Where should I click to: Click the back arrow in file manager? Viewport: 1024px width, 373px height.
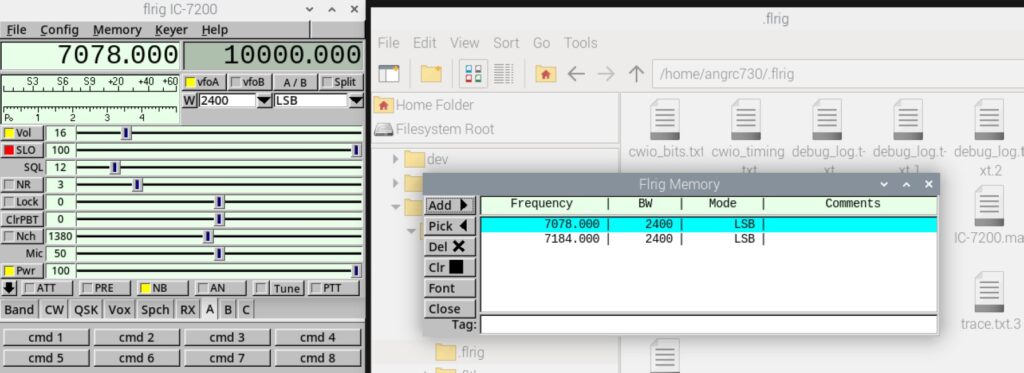pos(575,74)
